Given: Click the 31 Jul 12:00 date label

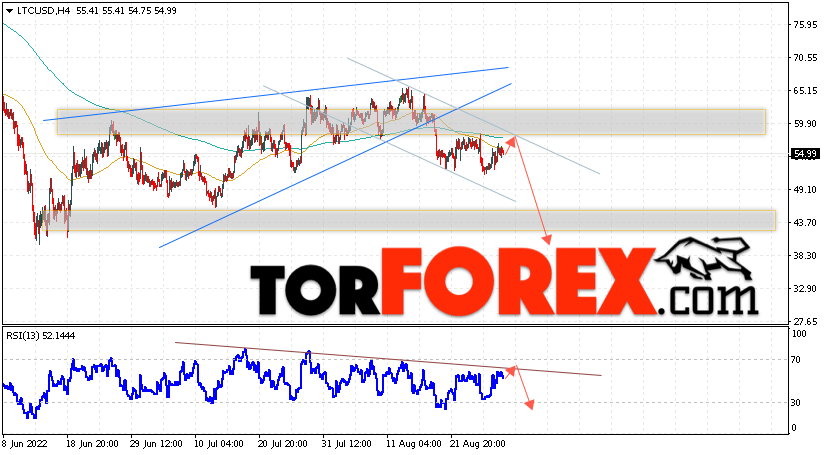Looking at the screenshot, I should pos(348,444).
